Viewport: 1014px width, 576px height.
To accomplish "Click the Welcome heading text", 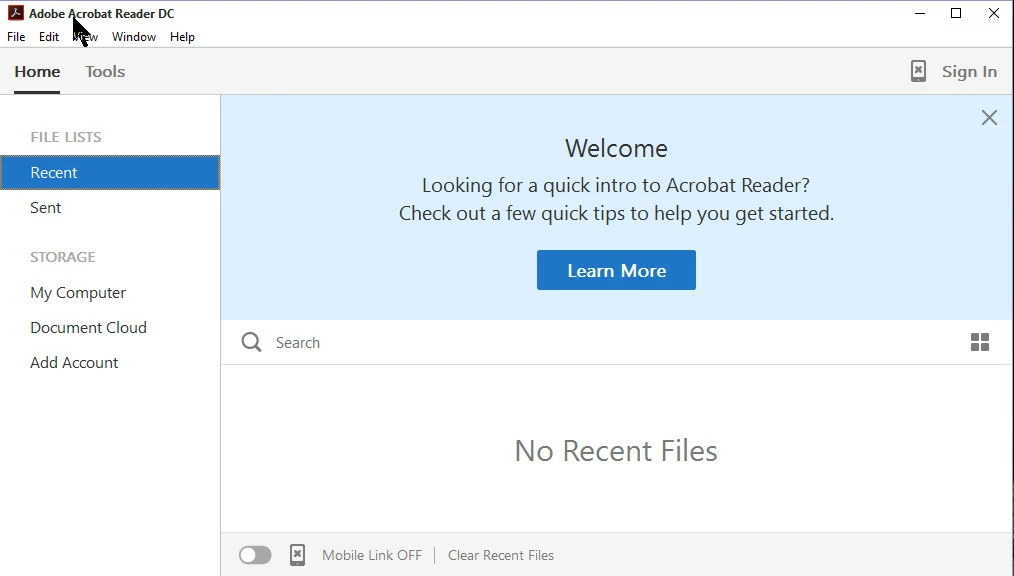I will click(x=616, y=149).
